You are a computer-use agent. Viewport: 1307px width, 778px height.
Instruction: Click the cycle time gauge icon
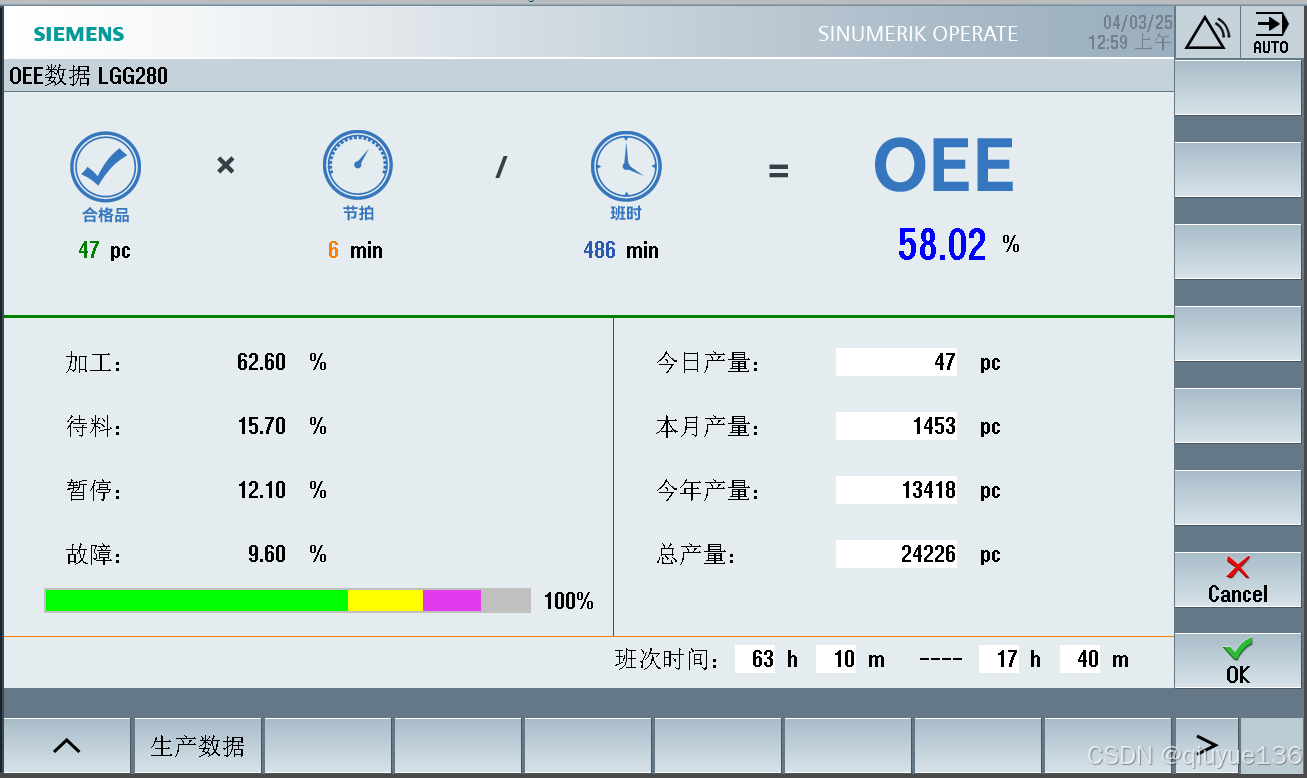pos(357,165)
